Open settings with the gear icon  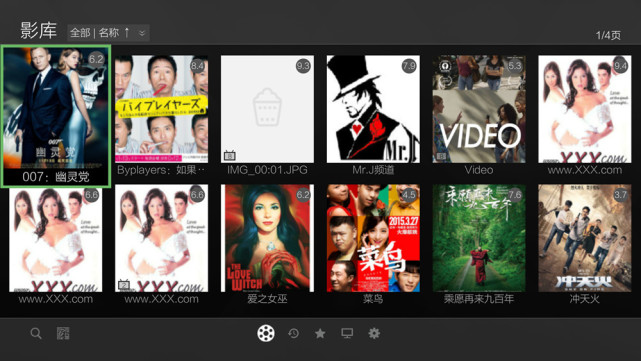click(x=374, y=334)
